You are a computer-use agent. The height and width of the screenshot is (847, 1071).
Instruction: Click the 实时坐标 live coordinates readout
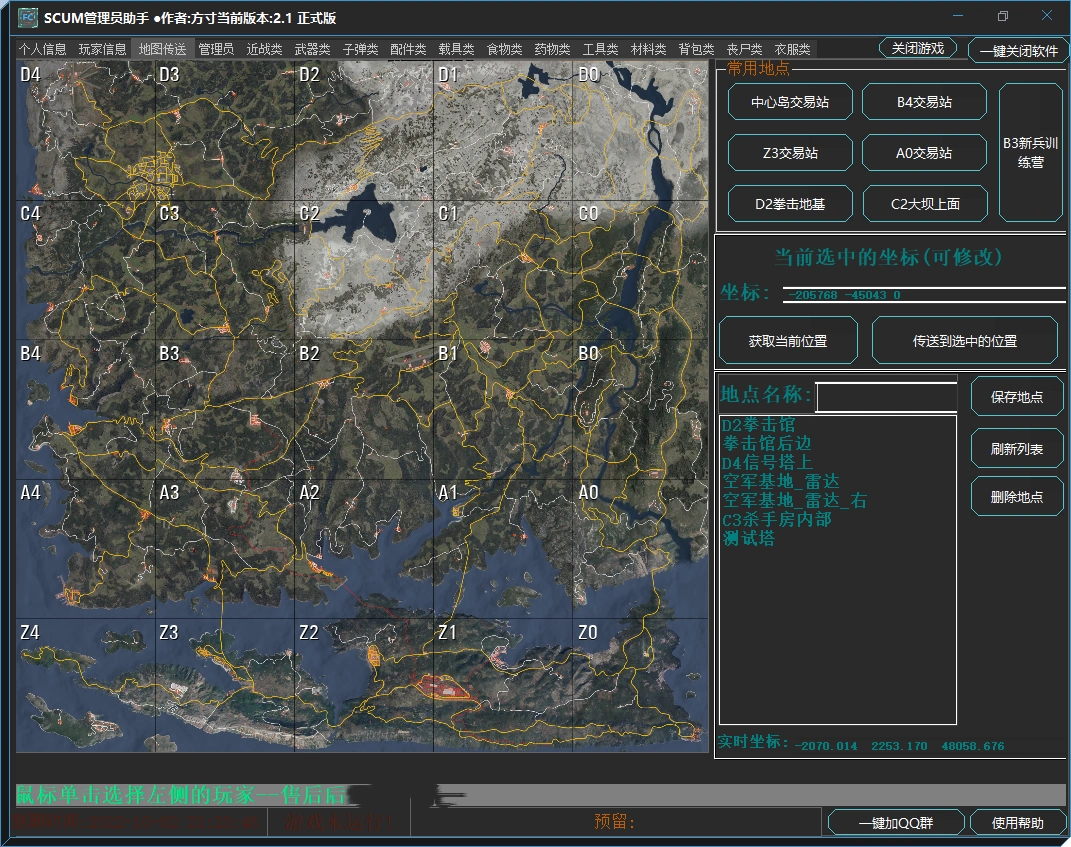(861, 743)
